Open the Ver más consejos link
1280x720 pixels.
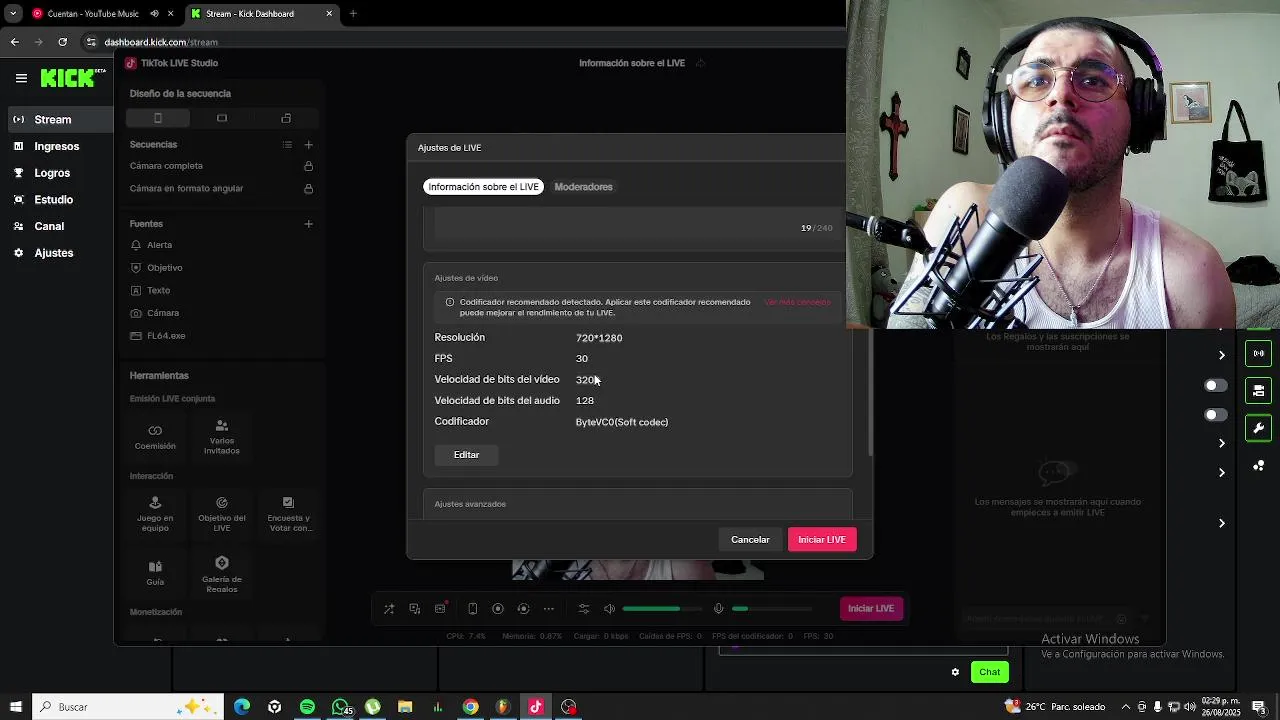pyautogui.click(x=797, y=302)
